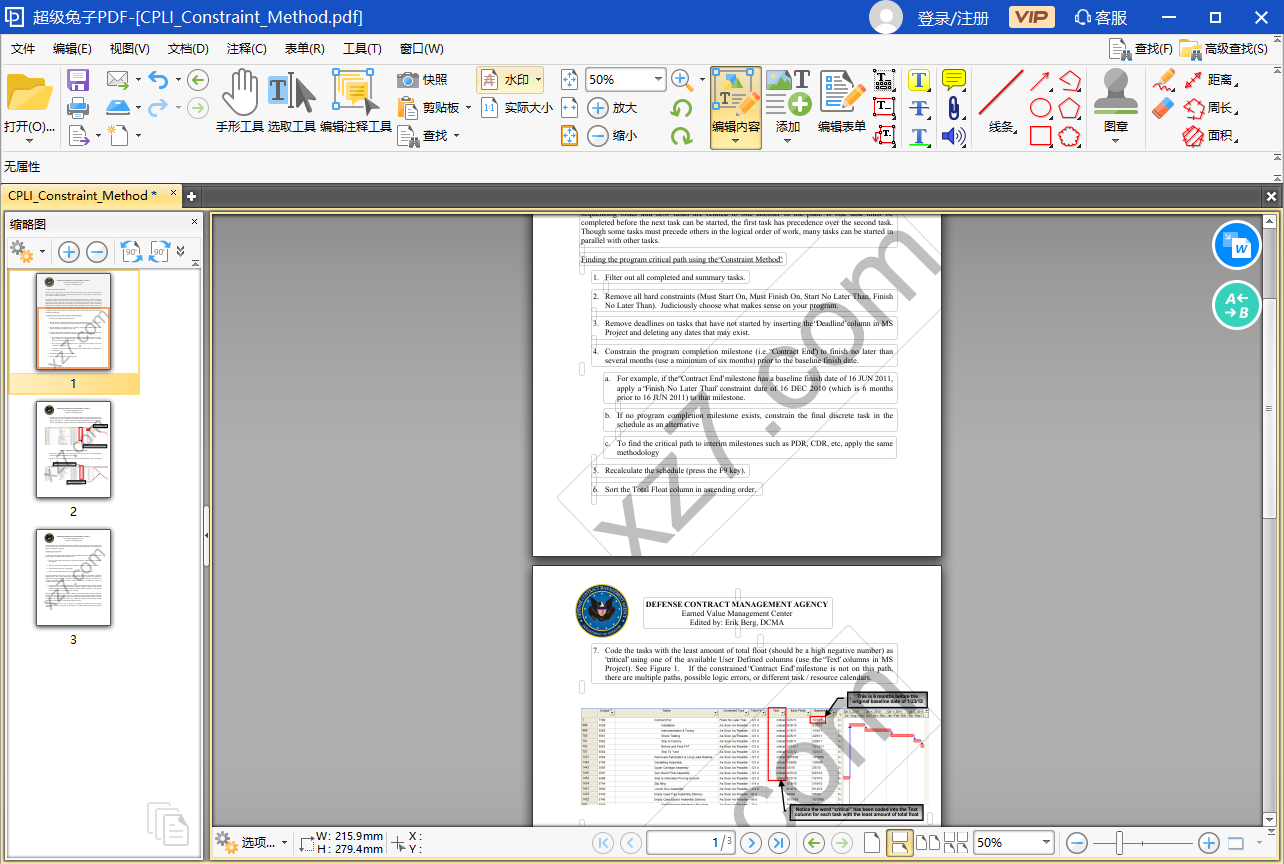
Task: Select the text Select tool (选取工具)
Action: coord(292,101)
